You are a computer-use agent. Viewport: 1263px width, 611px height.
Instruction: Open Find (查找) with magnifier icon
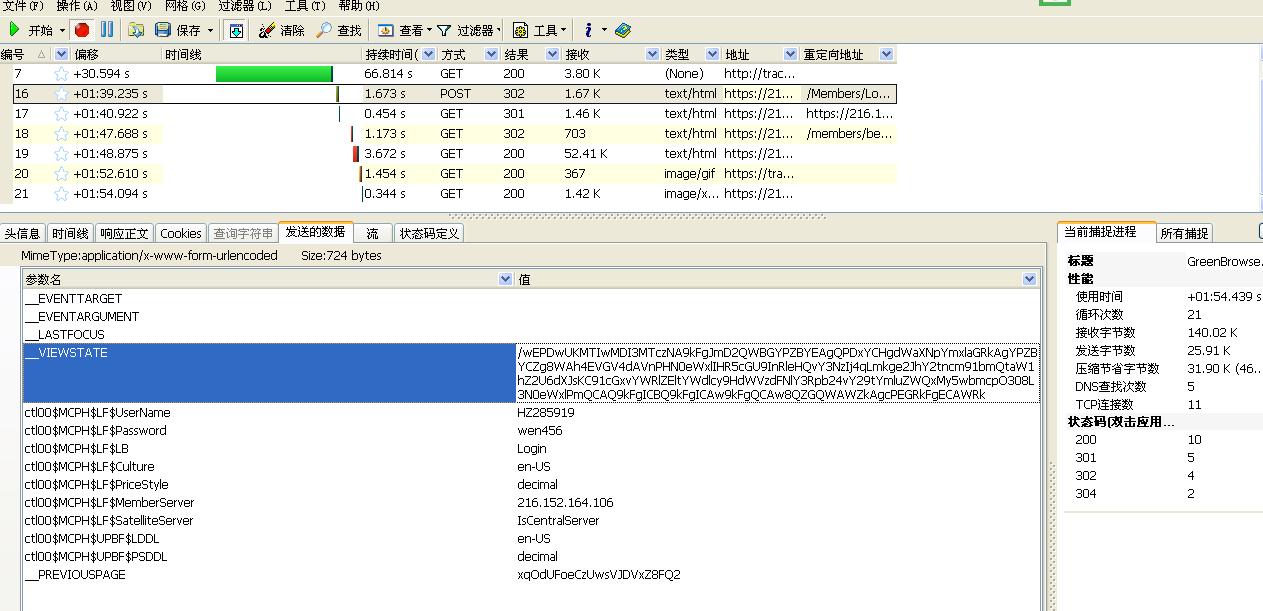pos(324,30)
